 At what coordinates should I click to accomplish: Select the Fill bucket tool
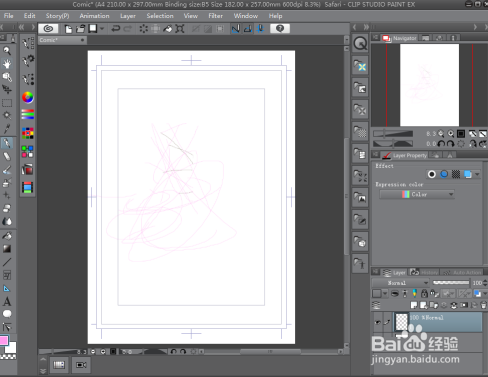[7, 236]
